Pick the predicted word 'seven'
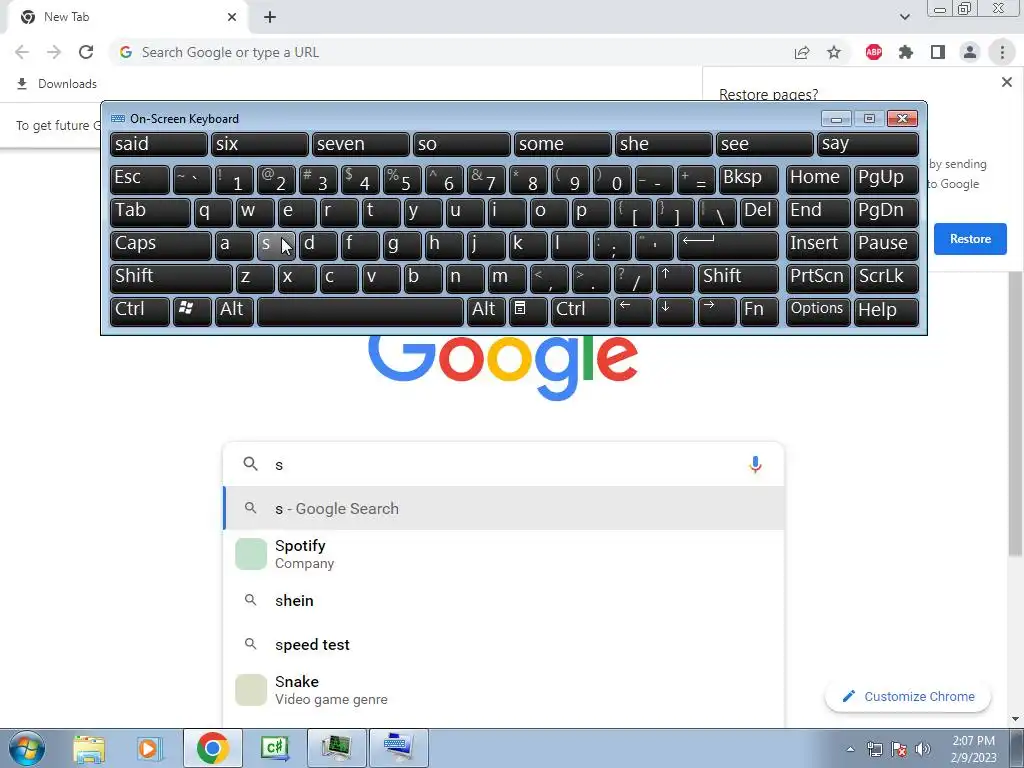 point(360,144)
